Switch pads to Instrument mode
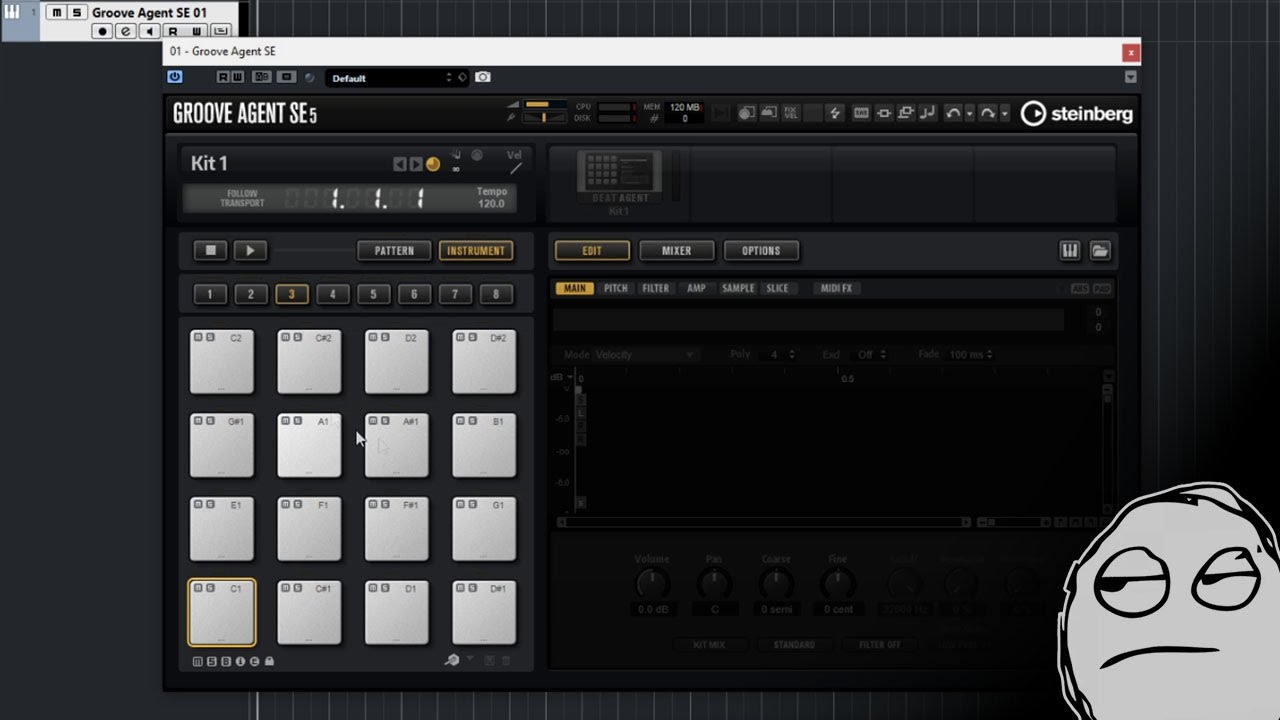1280x720 pixels. 476,251
